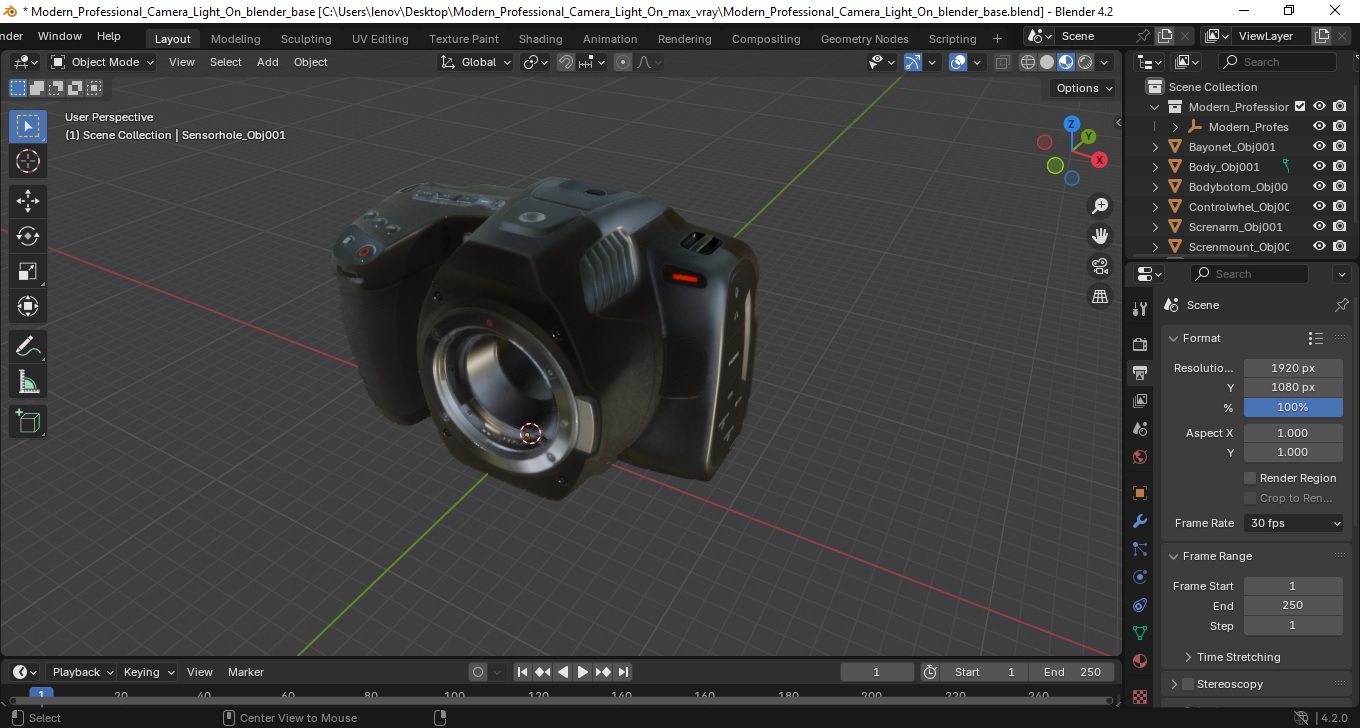This screenshot has width=1360, height=728.
Task: Collapse the Frame Range panel
Action: pos(1174,556)
